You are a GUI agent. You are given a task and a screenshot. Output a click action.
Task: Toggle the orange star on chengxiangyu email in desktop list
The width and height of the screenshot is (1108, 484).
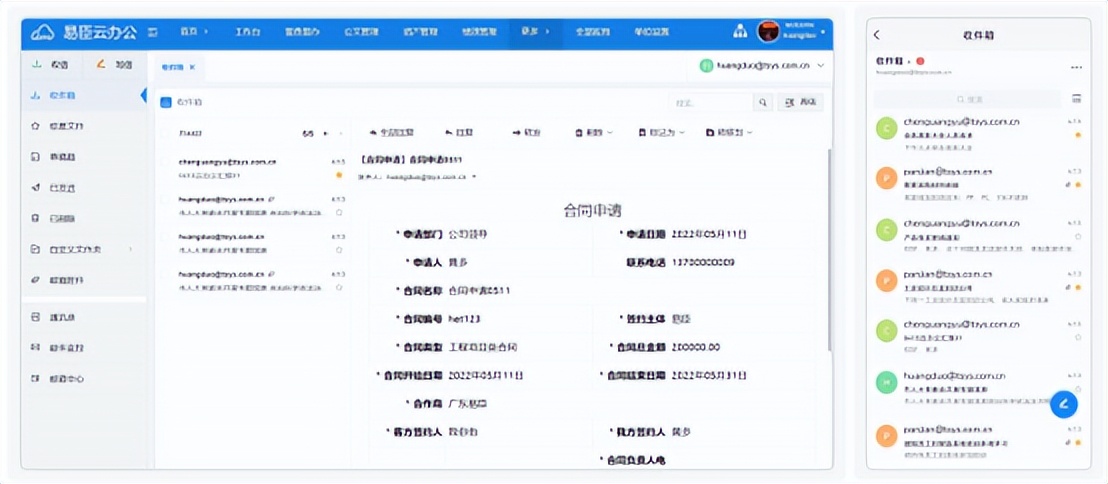point(339,174)
